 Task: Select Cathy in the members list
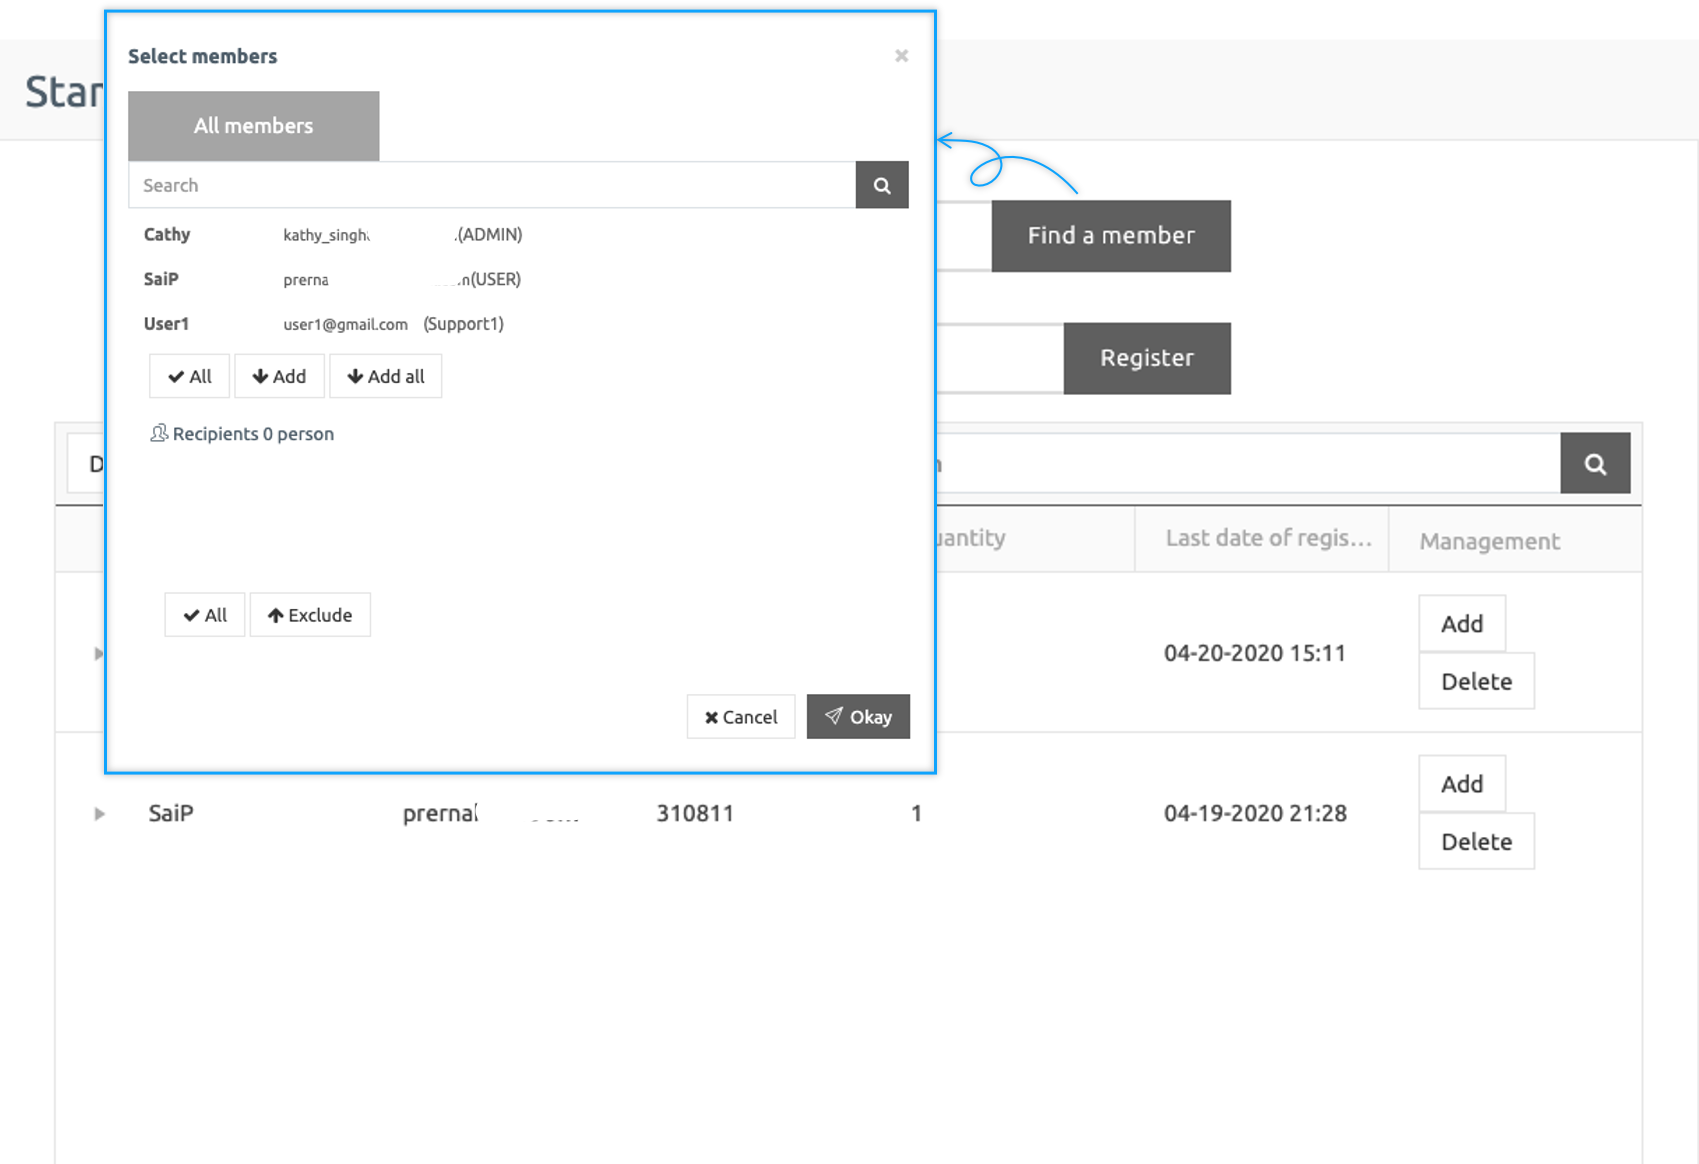coord(167,235)
